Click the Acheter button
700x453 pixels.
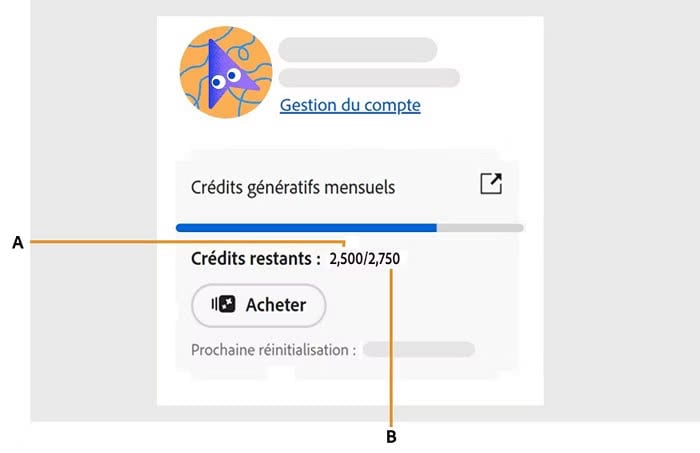pos(258,305)
